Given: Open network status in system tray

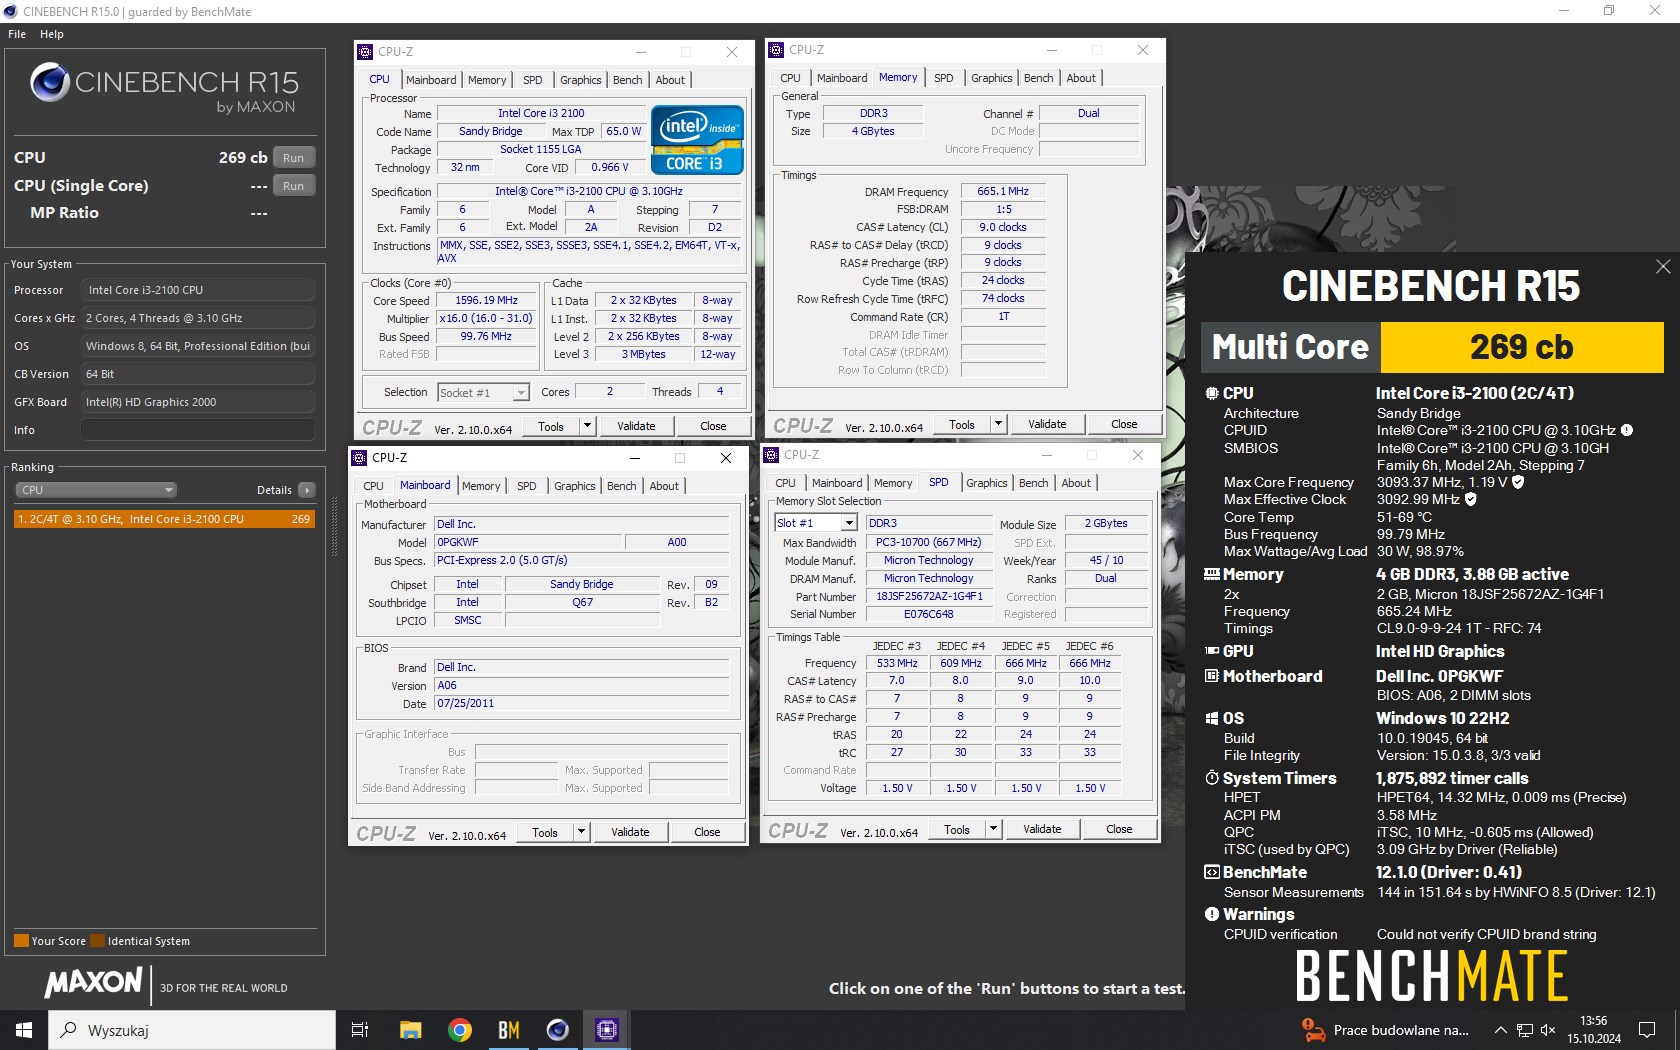Looking at the screenshot, I should [1524, 1030].
